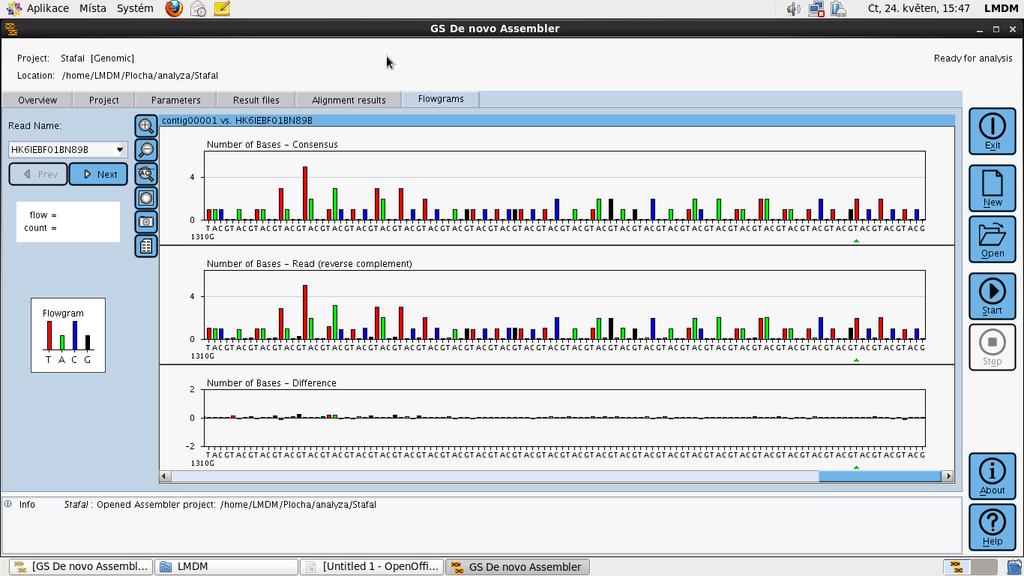The width and height of the screenshot is (1024, 576).
Task: Click the volume speaker icon
Action: (793, 8)
